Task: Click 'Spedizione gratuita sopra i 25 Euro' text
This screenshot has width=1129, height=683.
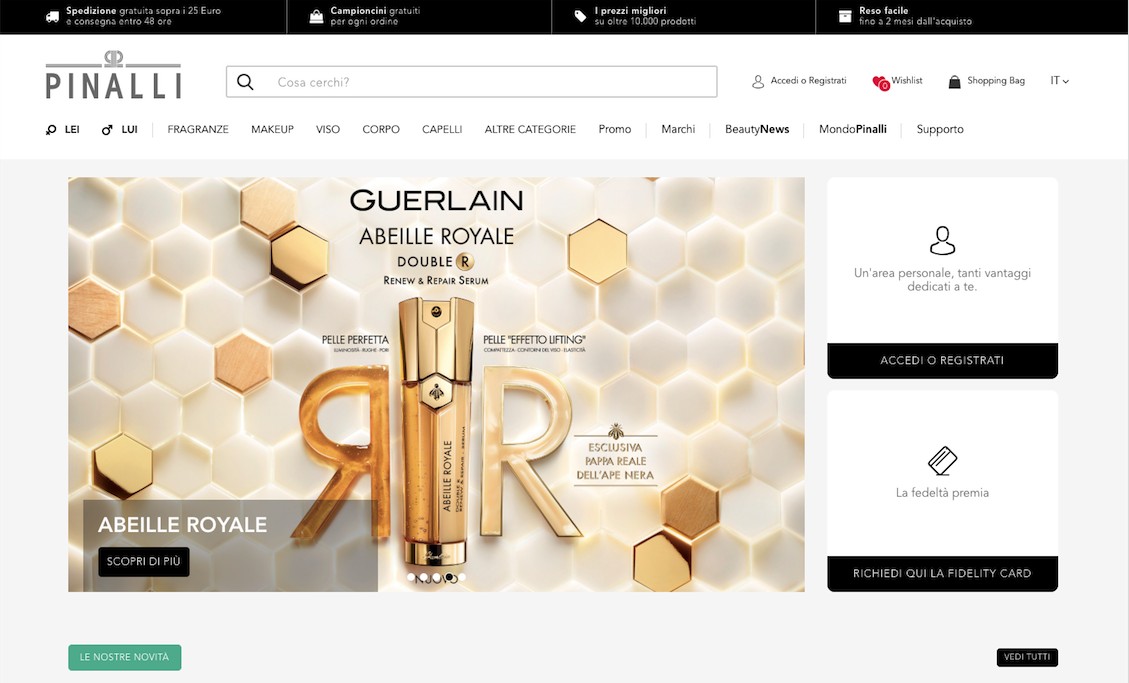Action: pos(143,11)
